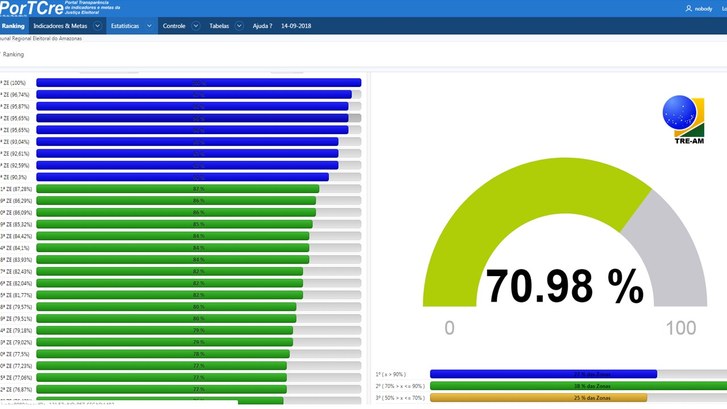727x409 pixels.
Task: Expand the Tabelas dropdown chevron
Action: coord(238,26)
